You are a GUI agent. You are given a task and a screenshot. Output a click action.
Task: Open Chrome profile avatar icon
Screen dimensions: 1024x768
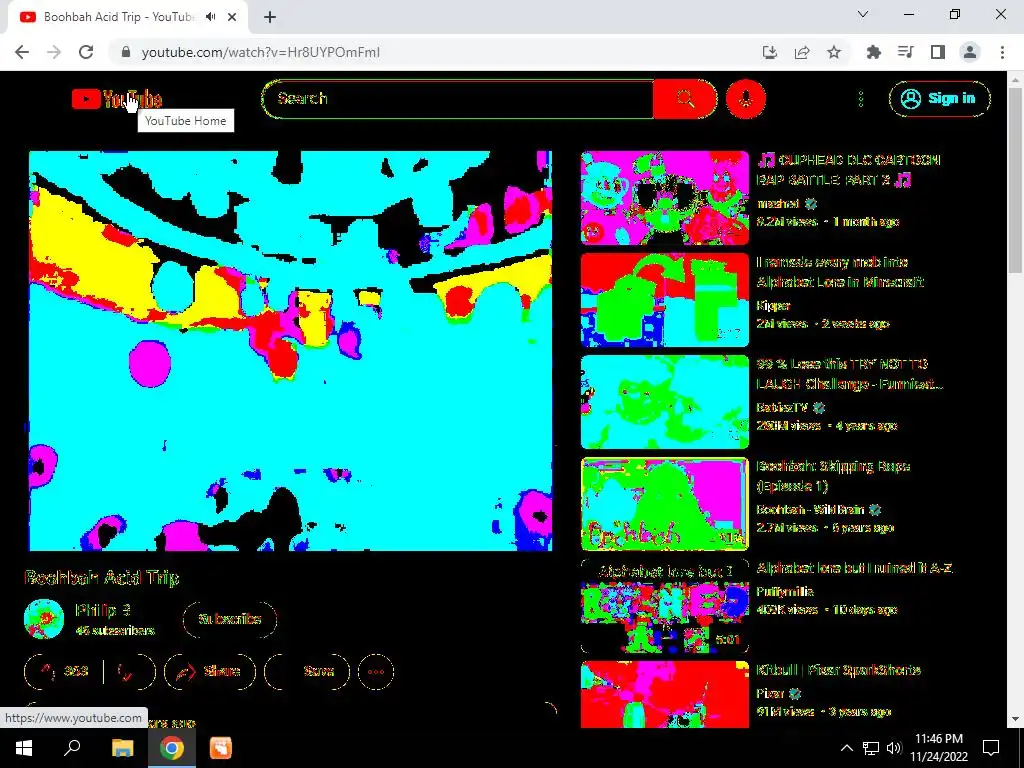970,52
